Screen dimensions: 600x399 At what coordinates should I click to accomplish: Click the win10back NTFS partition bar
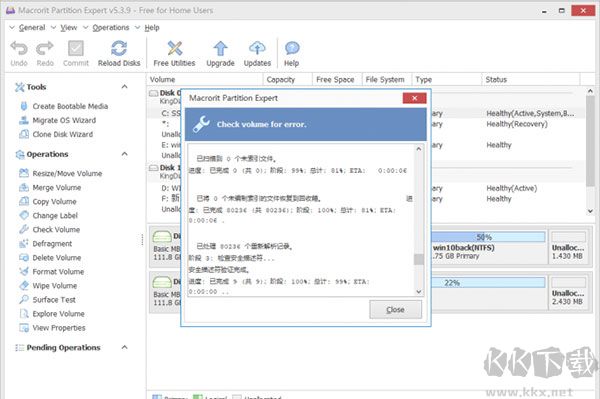point(489,247)
